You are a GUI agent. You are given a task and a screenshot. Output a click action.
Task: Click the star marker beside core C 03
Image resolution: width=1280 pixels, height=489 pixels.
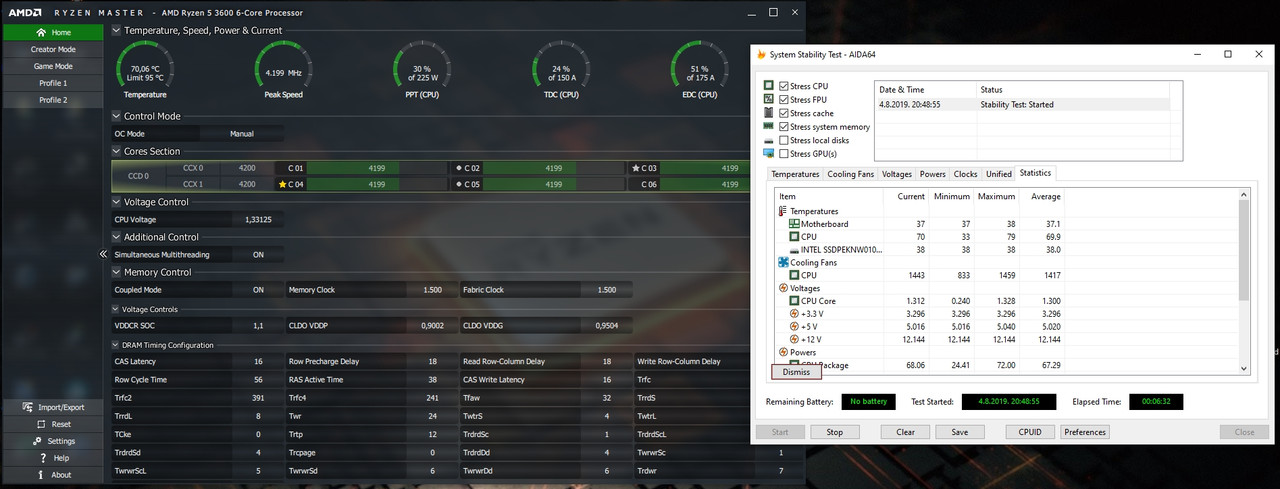(635, 168)
